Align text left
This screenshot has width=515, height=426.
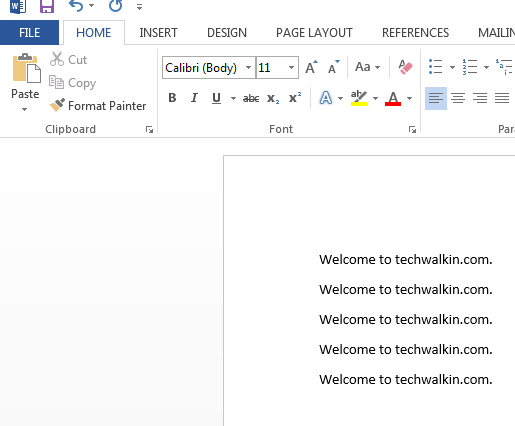436,98
